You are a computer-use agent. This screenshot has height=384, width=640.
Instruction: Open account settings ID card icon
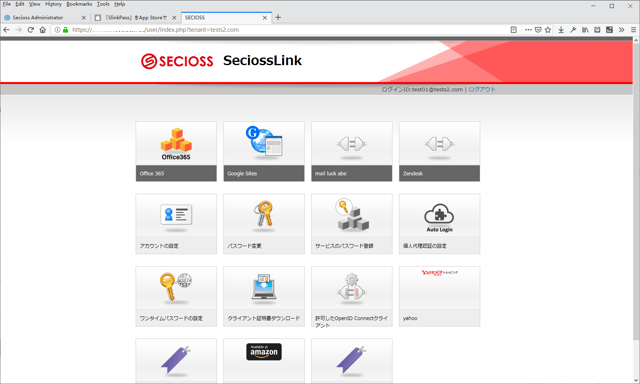click(x=176, y=215)
